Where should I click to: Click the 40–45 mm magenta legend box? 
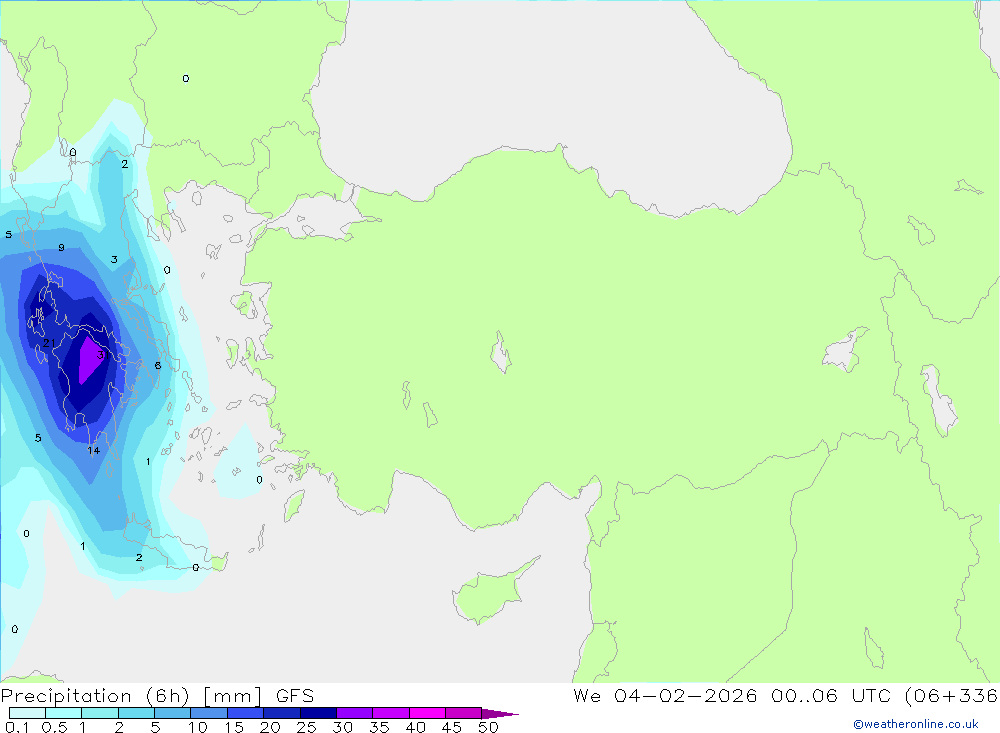click(427, 713)
